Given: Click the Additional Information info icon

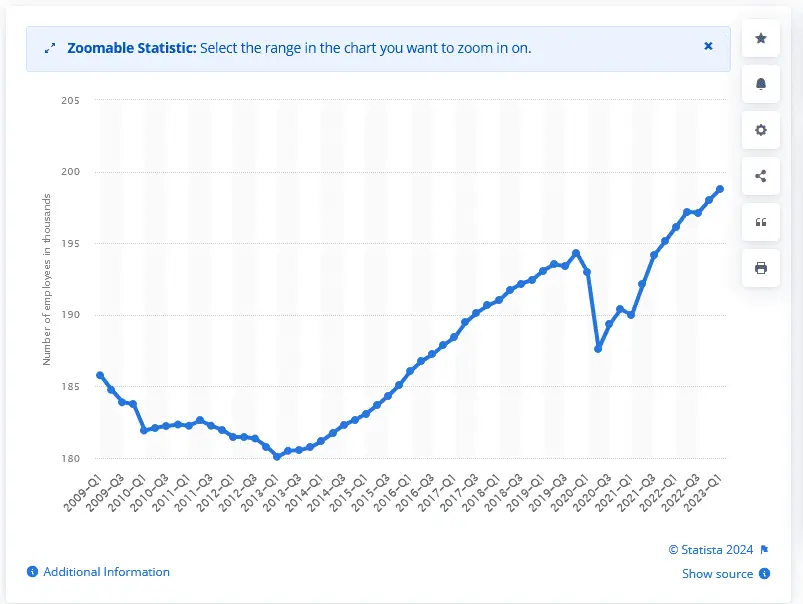Looking at the screenshot, I should (x=32, y=572).
